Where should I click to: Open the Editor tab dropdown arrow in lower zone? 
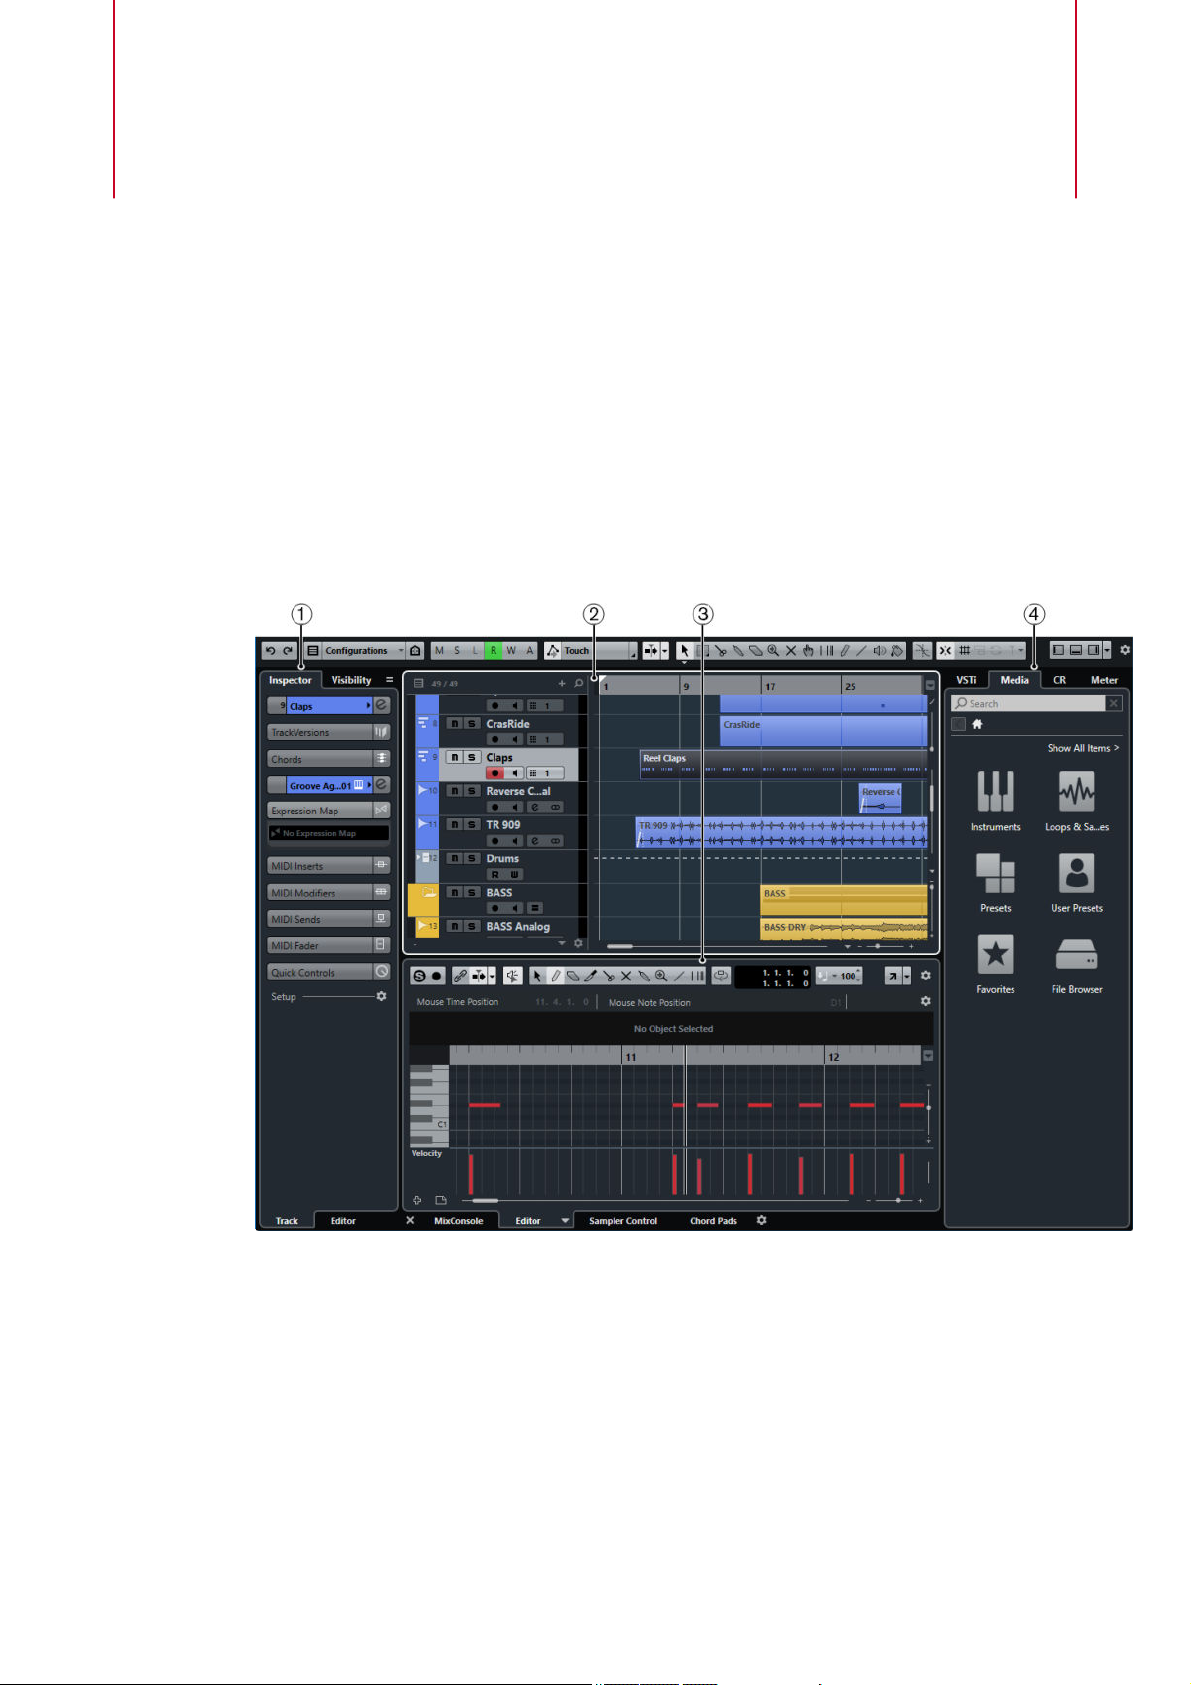click(x=565, y=1221)
